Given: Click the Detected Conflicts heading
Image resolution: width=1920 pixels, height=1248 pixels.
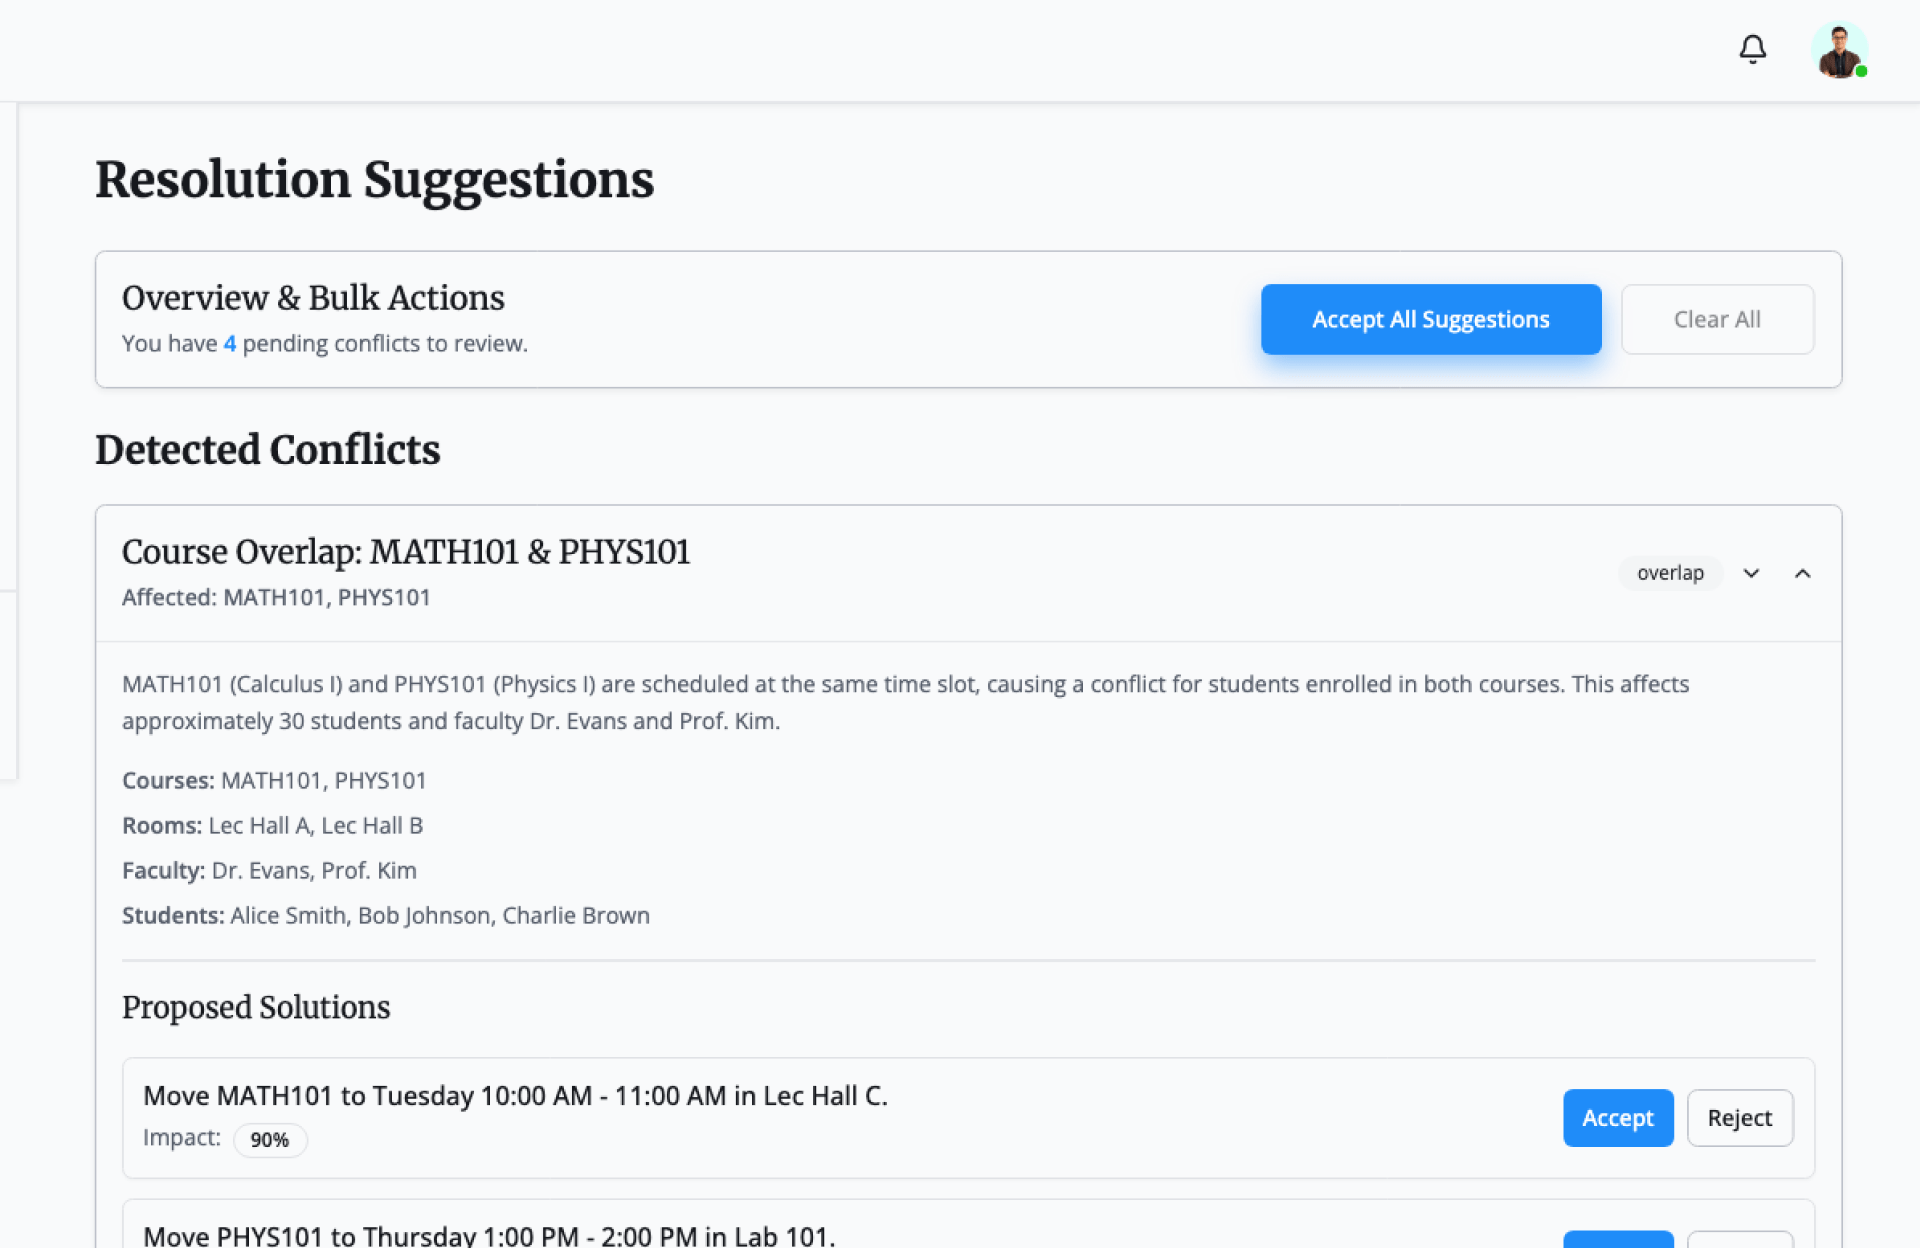Looking at the screenshot, I should 267,450.
